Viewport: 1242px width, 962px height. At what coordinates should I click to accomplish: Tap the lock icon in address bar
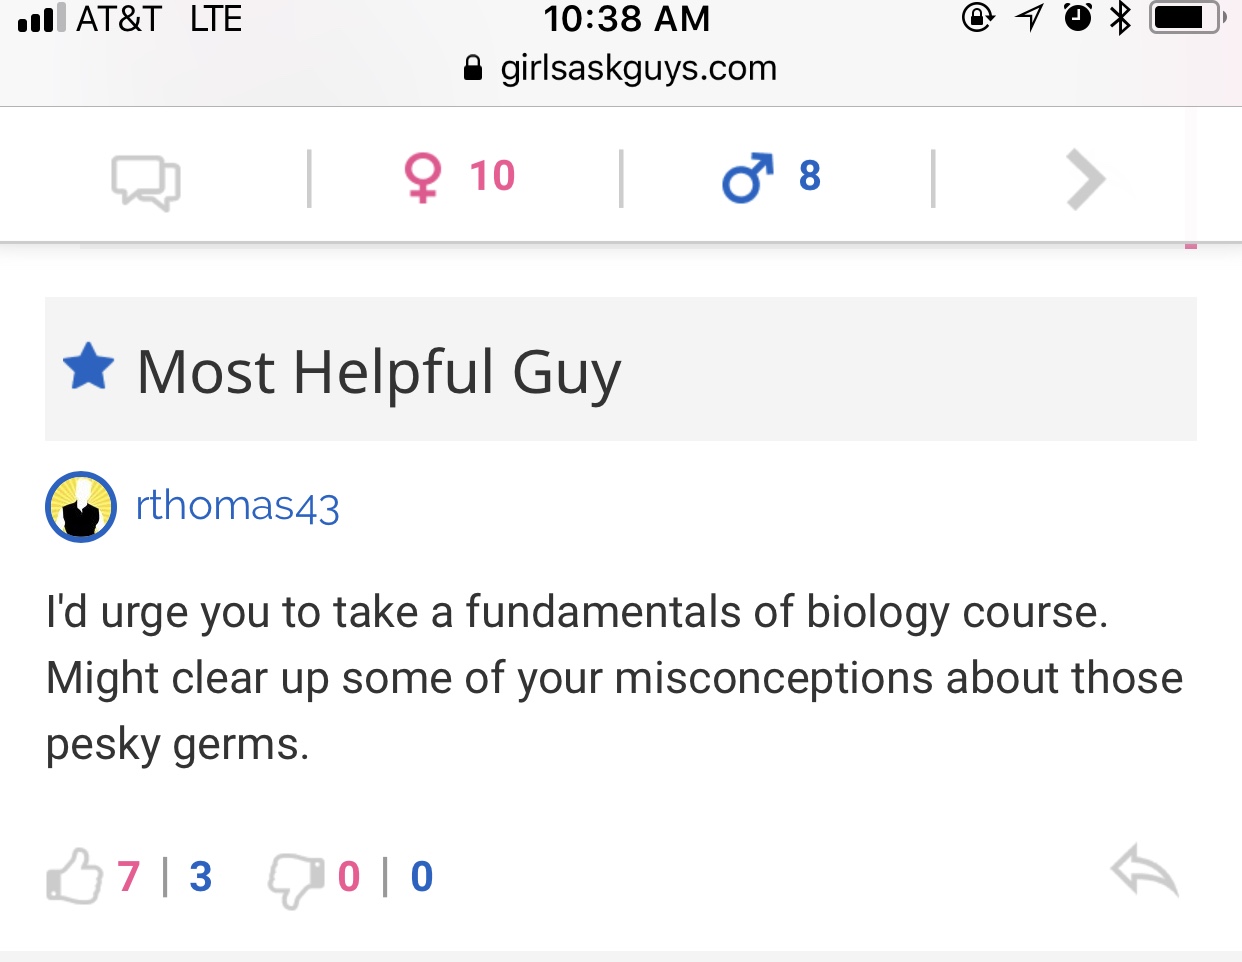coord(473,68)
